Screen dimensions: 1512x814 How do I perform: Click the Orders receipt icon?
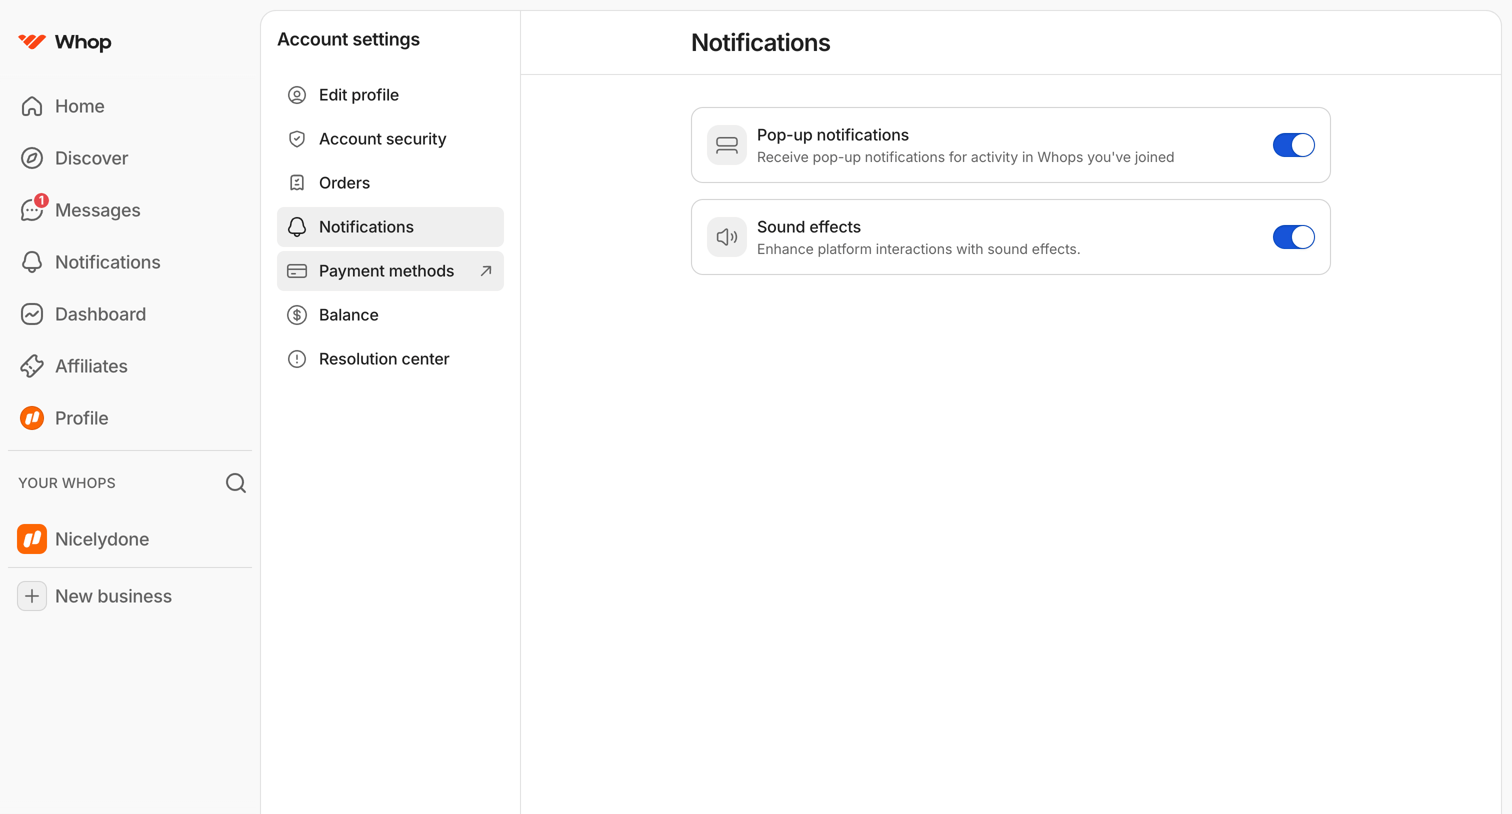(x=297, y=183)
